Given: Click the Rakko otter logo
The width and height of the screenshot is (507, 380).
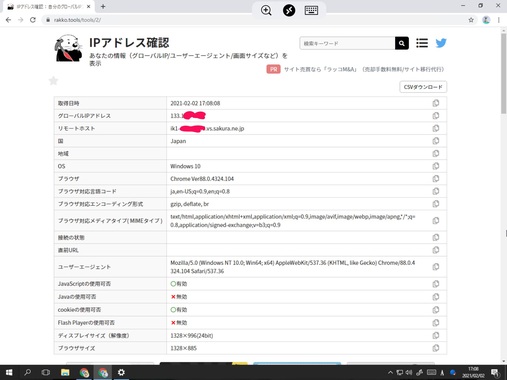Looking at the screenshot, I should tap(68, 48).
